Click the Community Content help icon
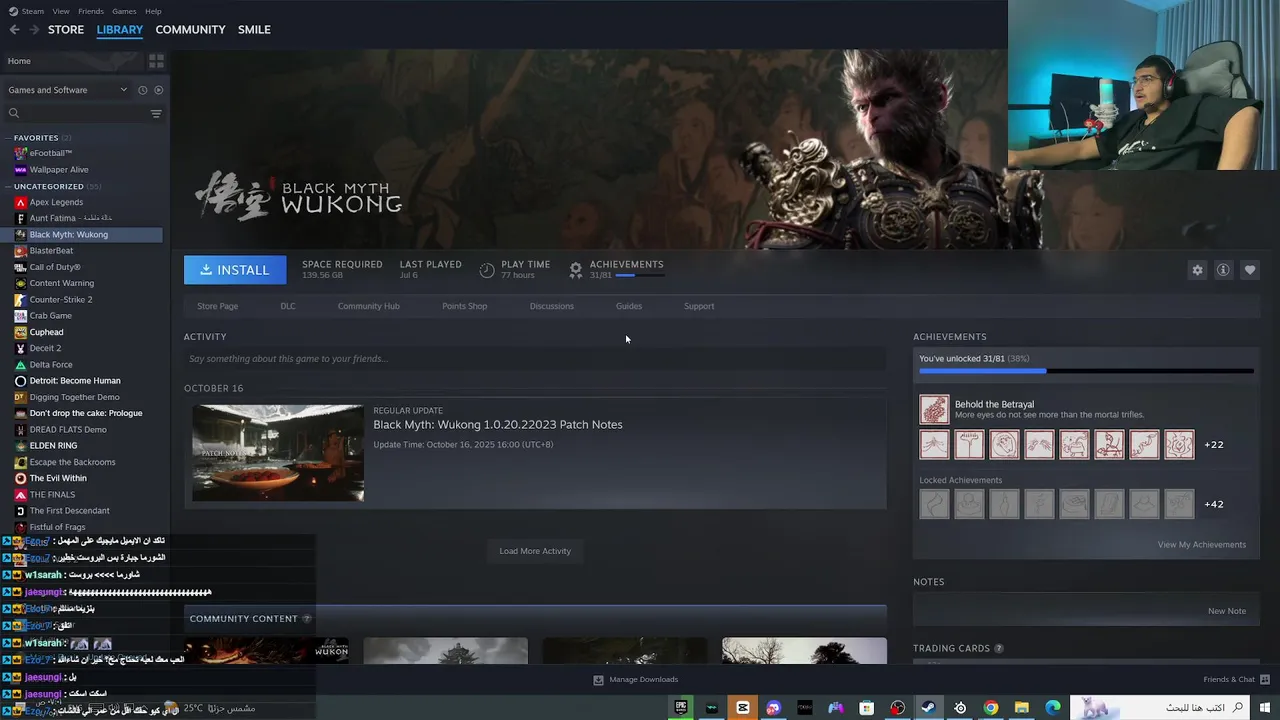The image size is (1280, 720). tap(307, 618)
